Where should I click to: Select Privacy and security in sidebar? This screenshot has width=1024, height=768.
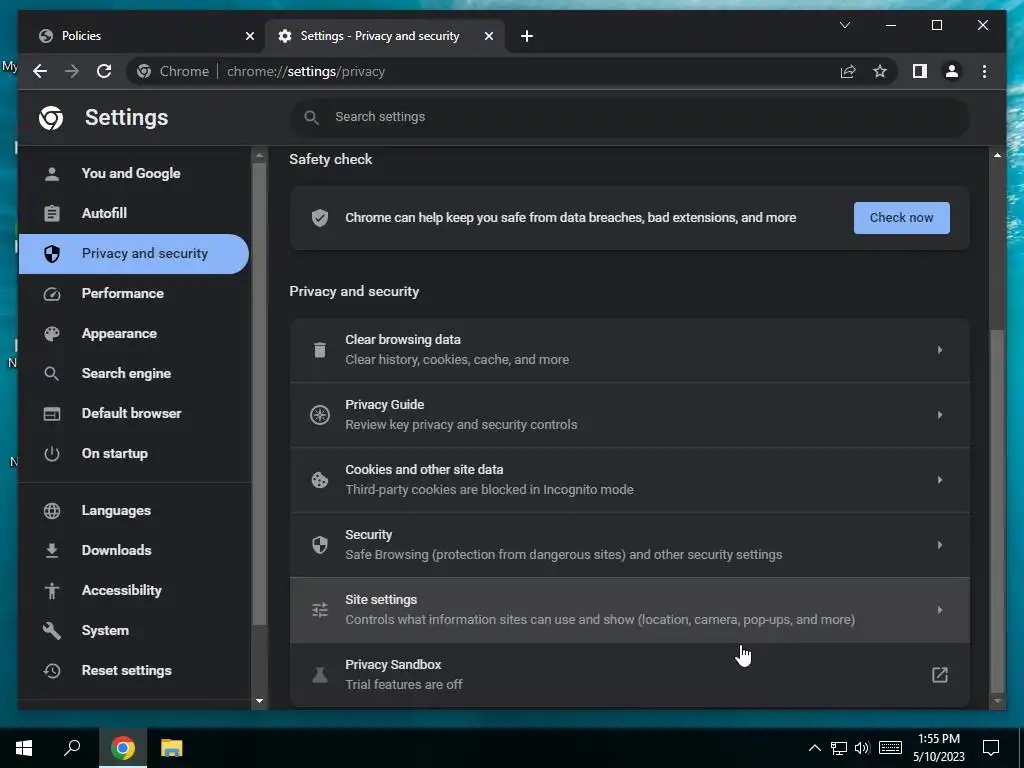pyautogui.click(x=134, y=253)
